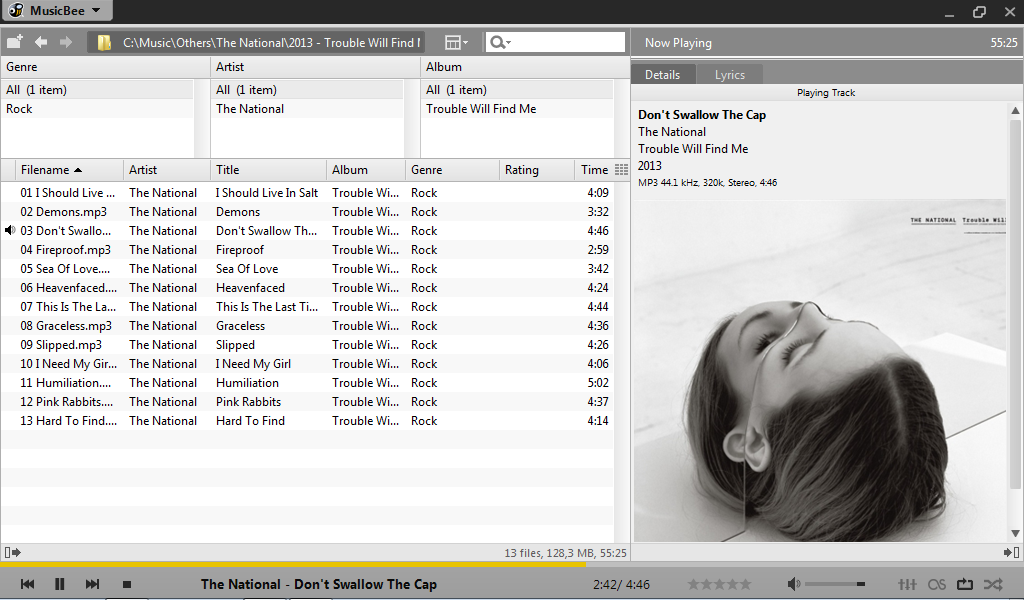Go forward with the right arrow
Viewport: 1024px width, 600px height.
pyautogui.click(x=66, y=42)
